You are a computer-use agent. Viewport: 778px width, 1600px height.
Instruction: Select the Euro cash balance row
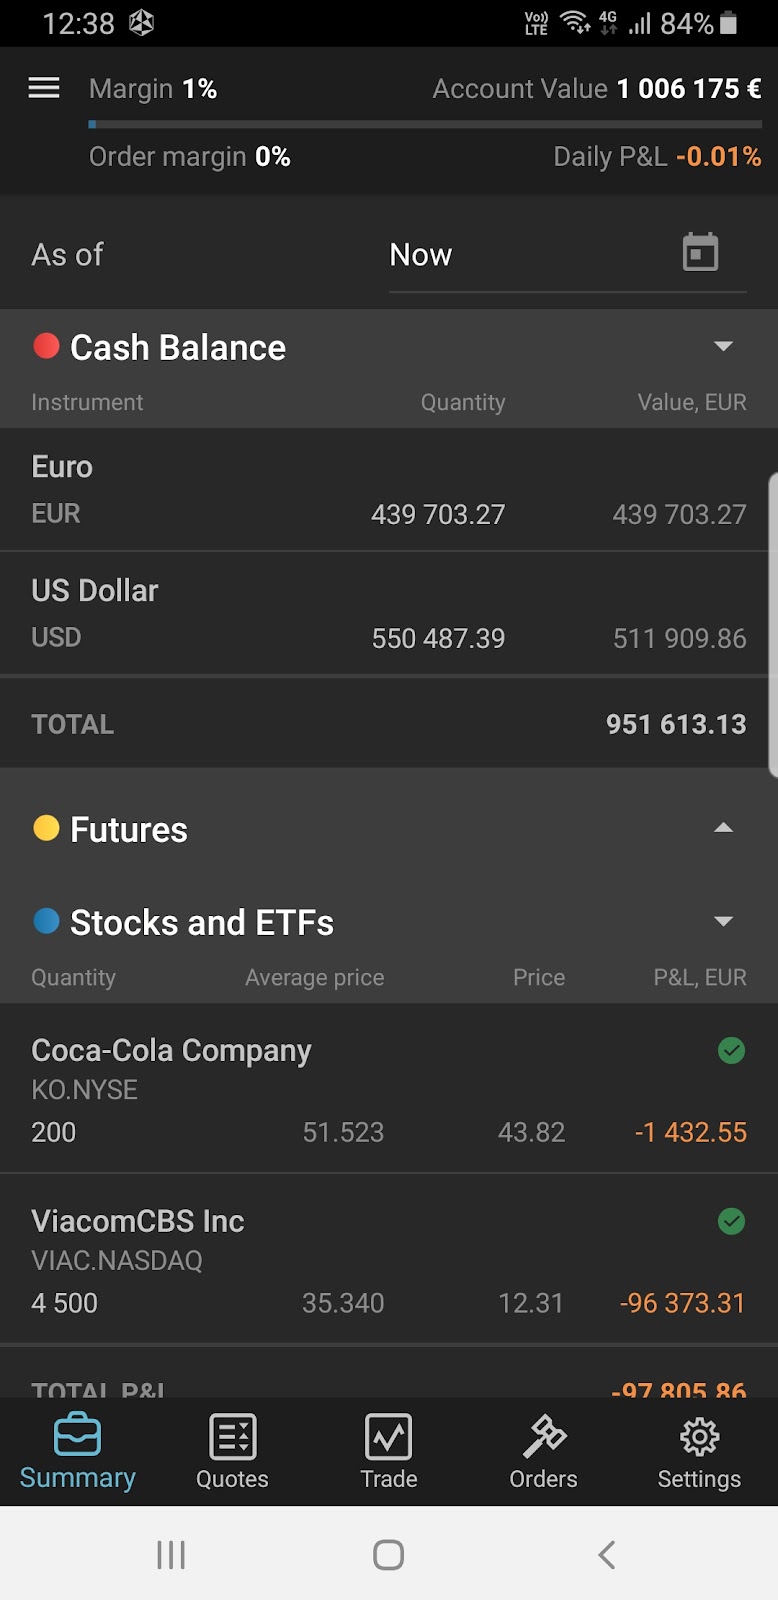388,490
